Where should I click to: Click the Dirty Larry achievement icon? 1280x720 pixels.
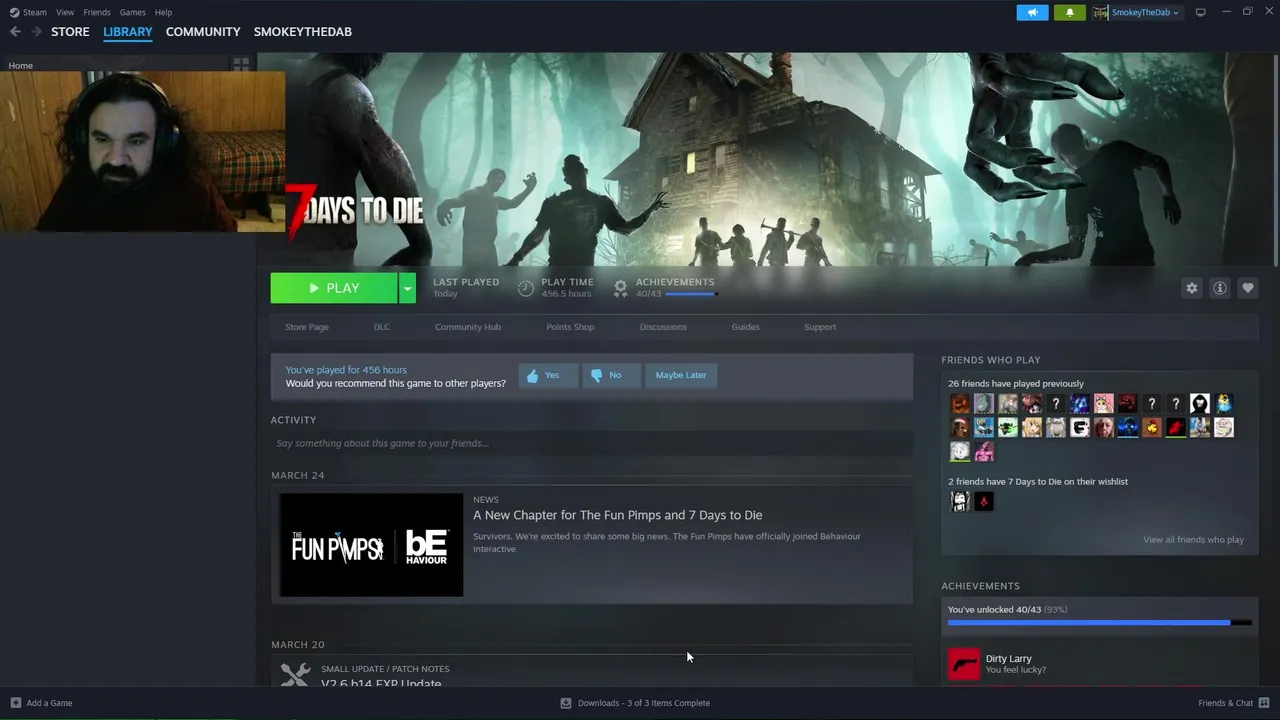(964, 664)
